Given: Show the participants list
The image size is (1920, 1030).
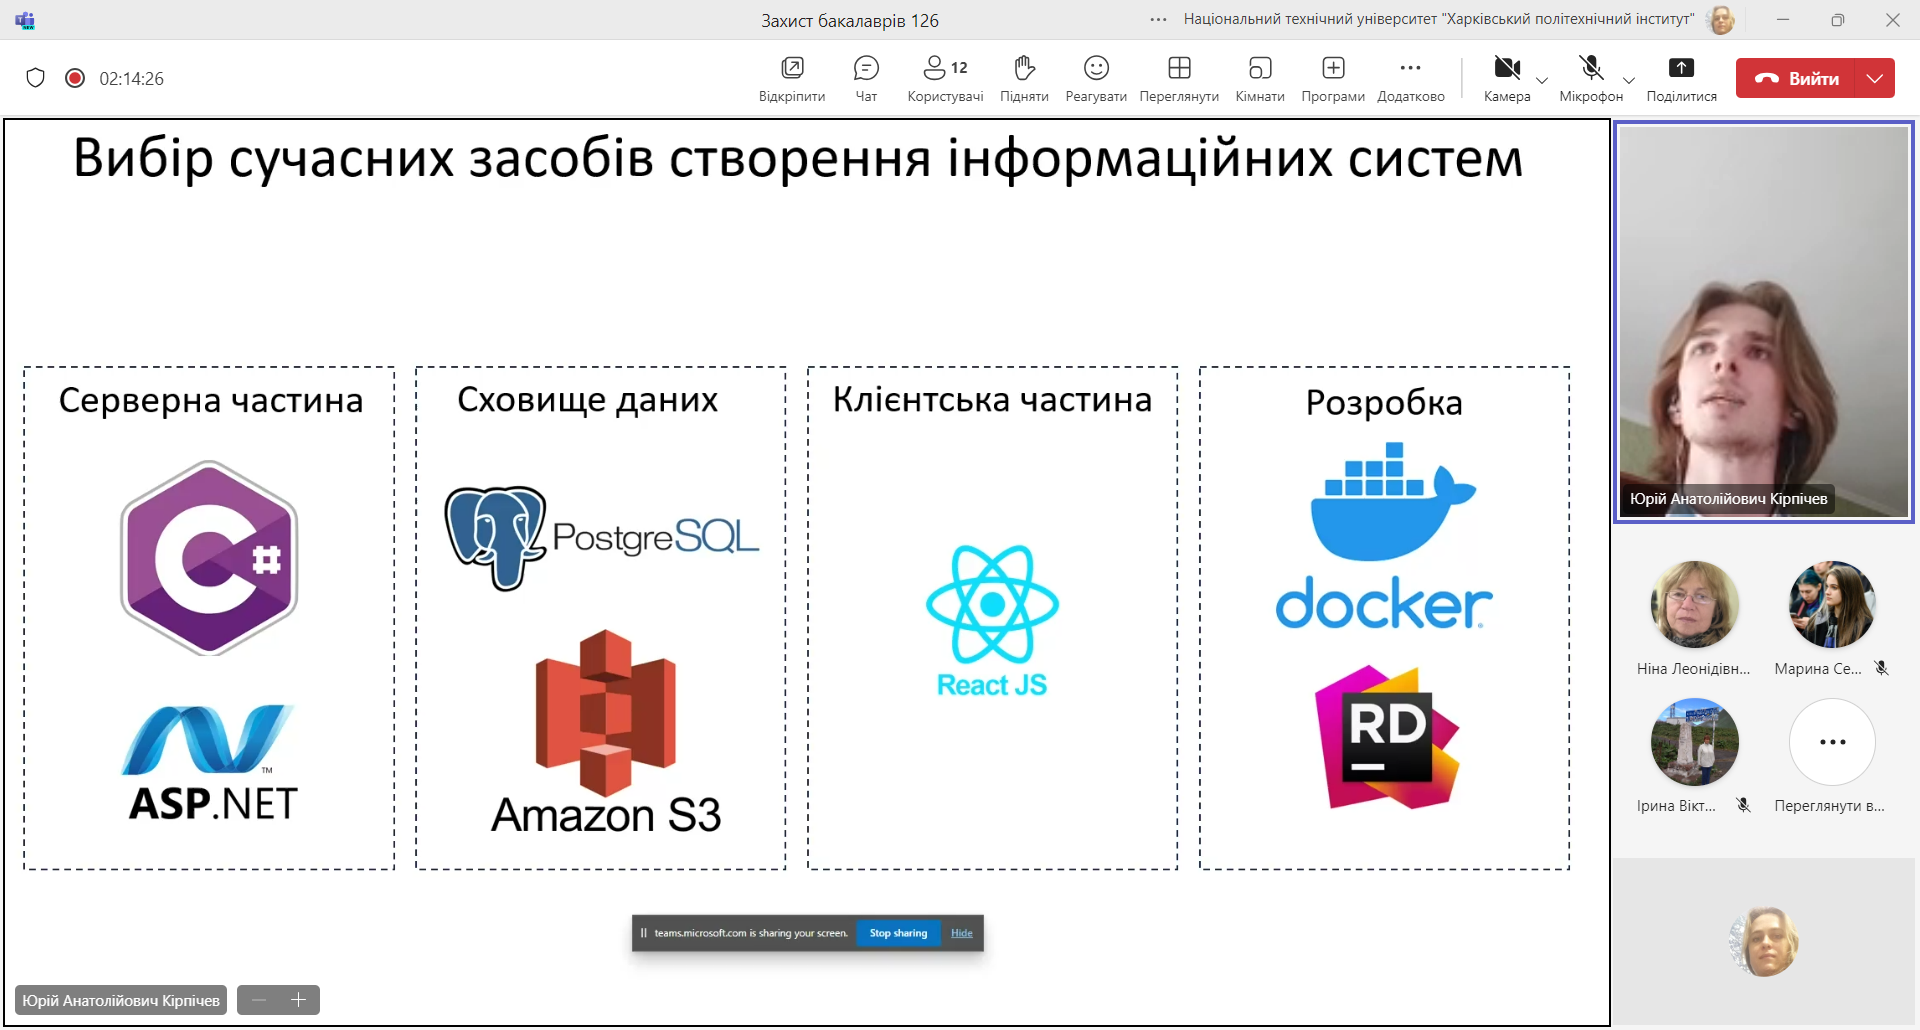Looking at the screenshot, I should tap(945, 78).
